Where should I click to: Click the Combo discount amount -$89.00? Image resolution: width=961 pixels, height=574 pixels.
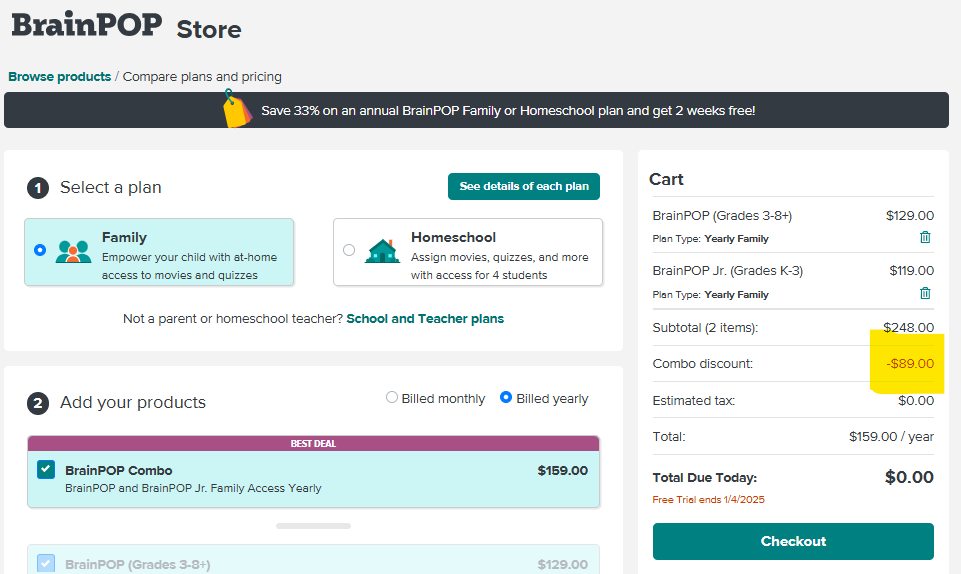click(910, 363)
